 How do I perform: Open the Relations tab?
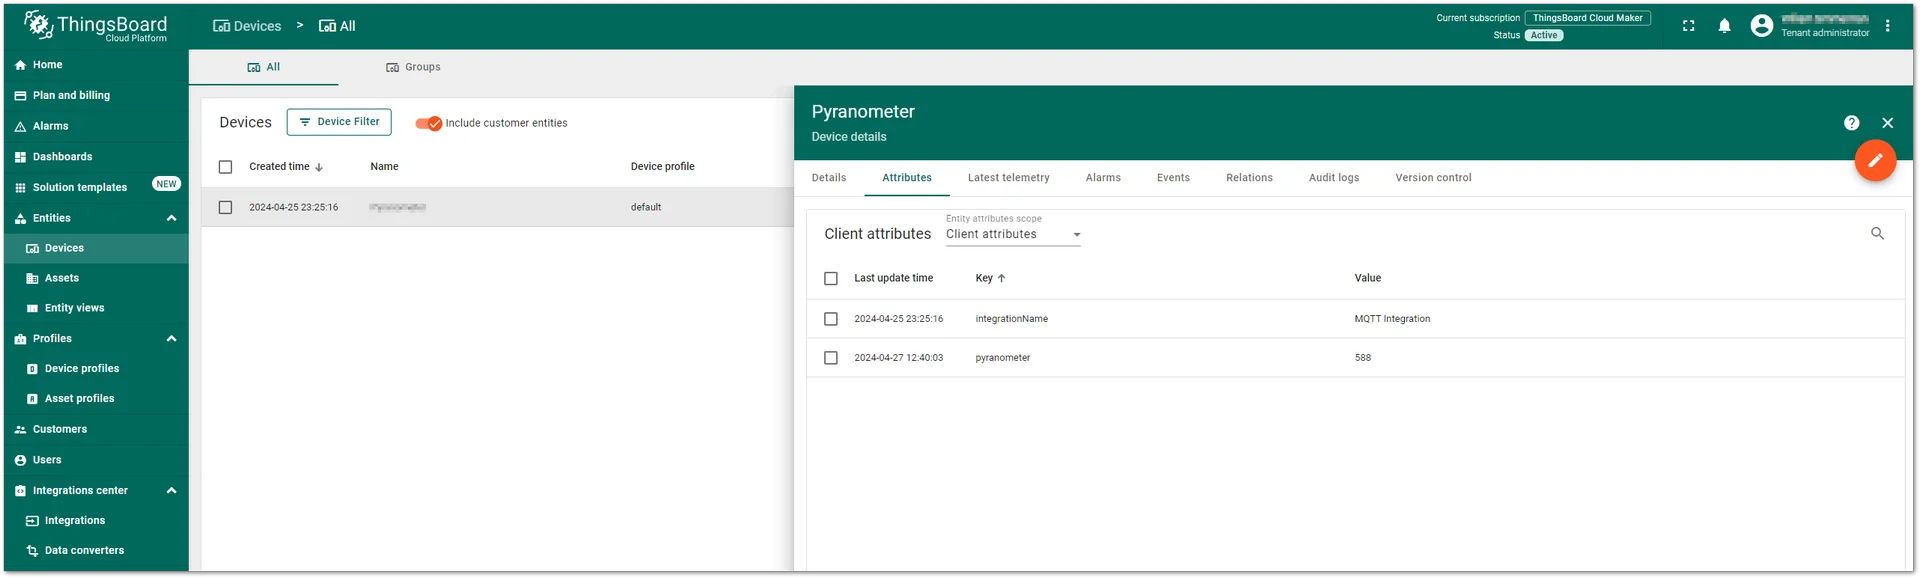[x=1249, y=178]
